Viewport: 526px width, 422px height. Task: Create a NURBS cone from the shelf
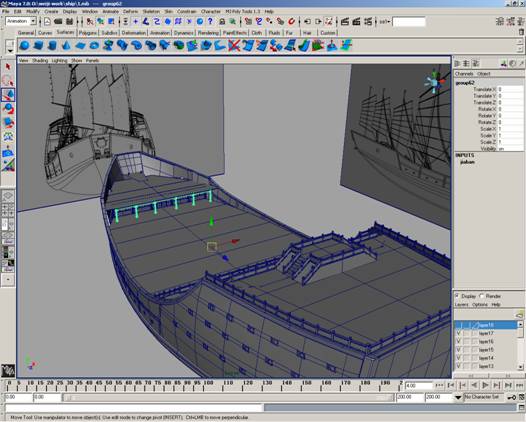click(x=66, y=45)
